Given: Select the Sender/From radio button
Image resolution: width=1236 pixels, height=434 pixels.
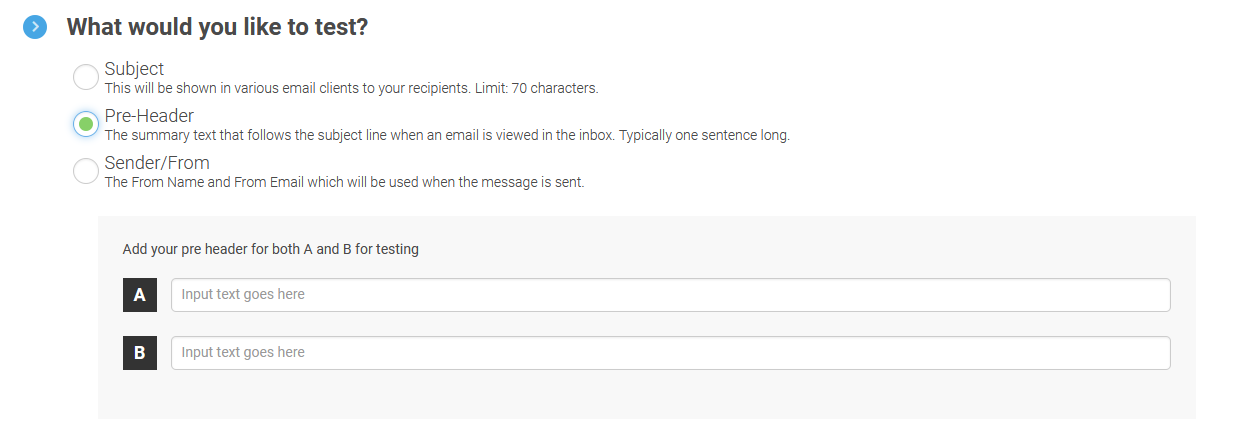Looking at the screenshot, I should [x=86, y=171].
